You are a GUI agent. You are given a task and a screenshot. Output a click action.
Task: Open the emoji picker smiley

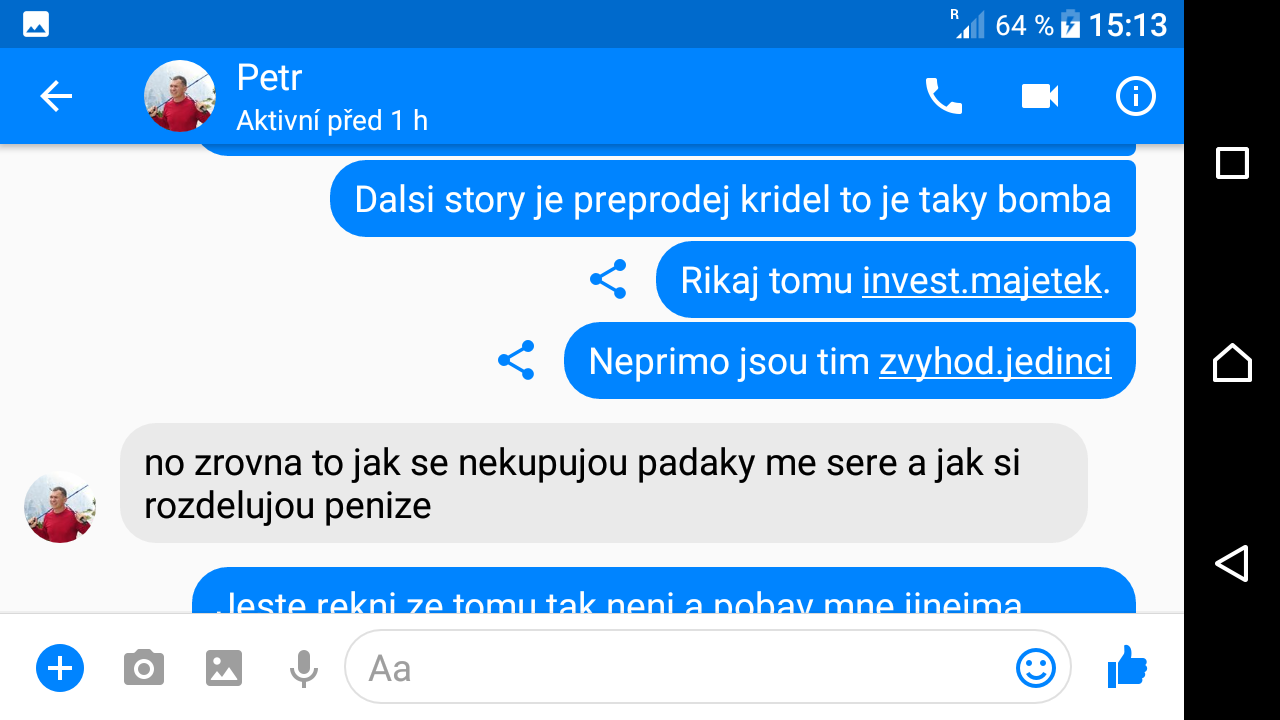[1035, 667]
